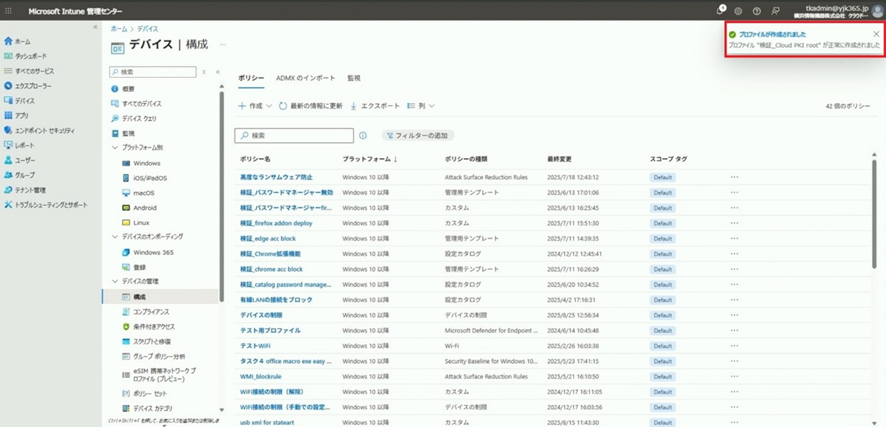Open the app launcher waffle icon
Screen dimensions: 886x427
pyautogui.click(x=9, y=10)
